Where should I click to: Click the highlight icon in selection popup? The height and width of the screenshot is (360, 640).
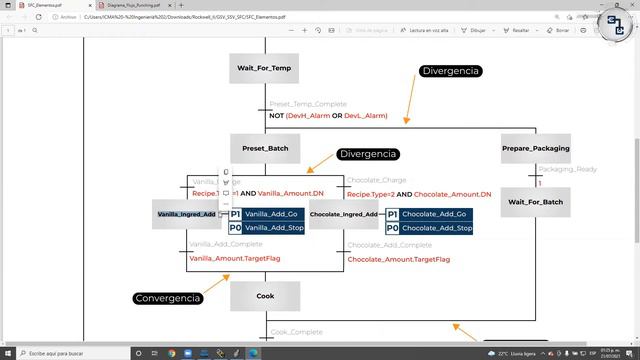click(x=226, y=182)
